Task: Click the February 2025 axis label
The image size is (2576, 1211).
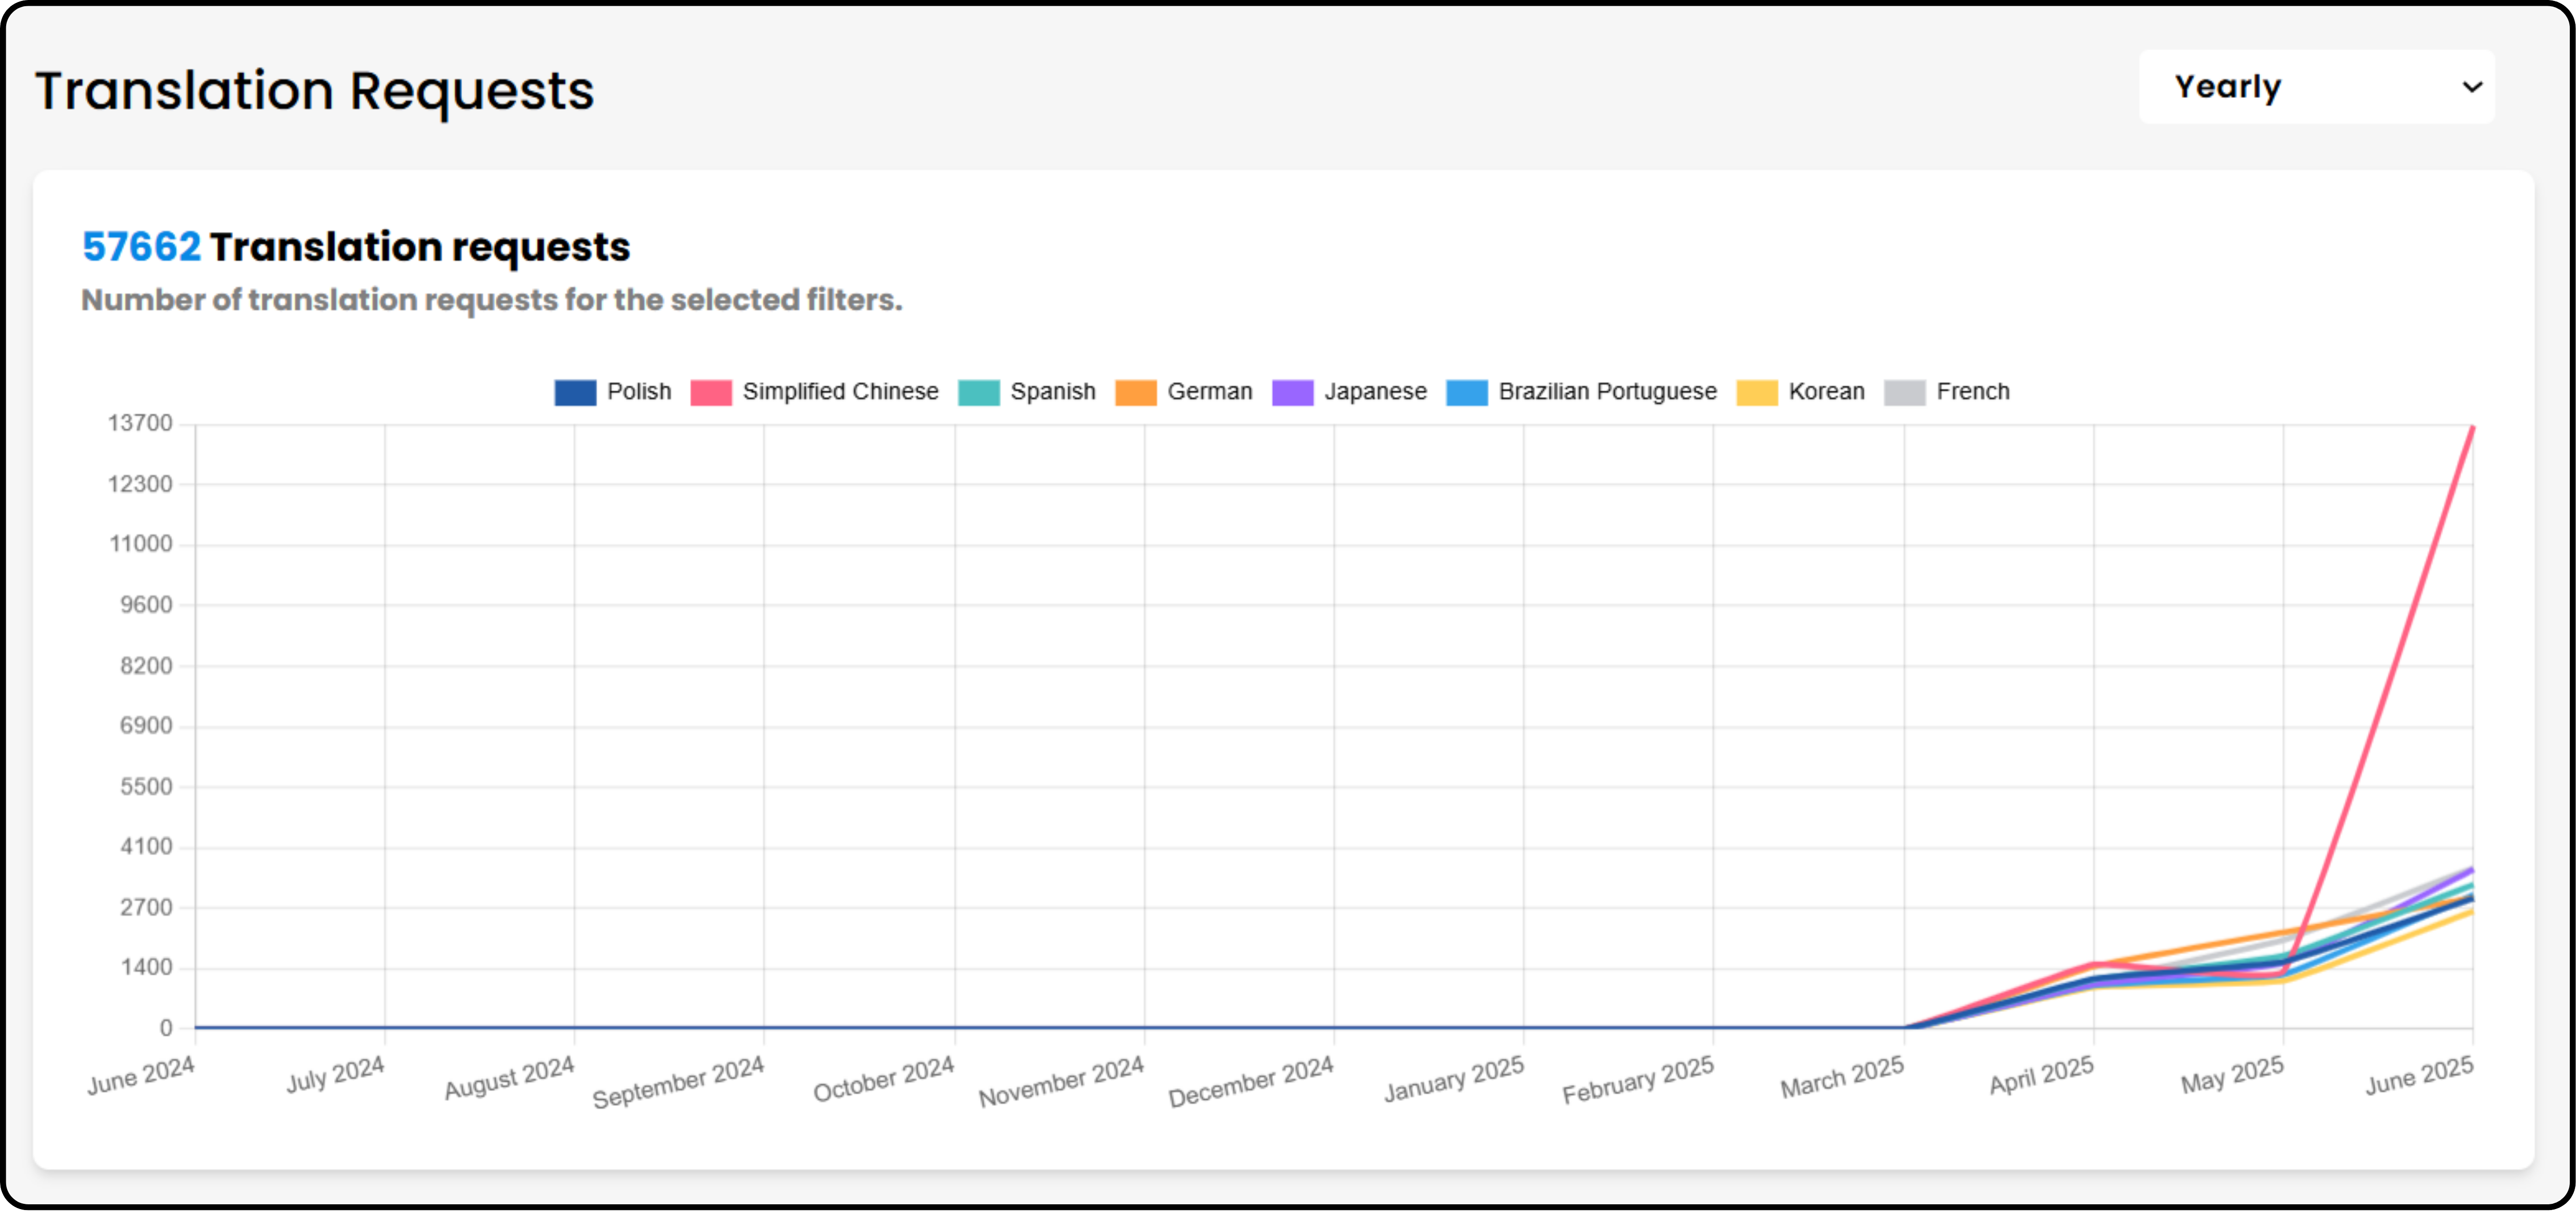Action: point(1639,1080)
